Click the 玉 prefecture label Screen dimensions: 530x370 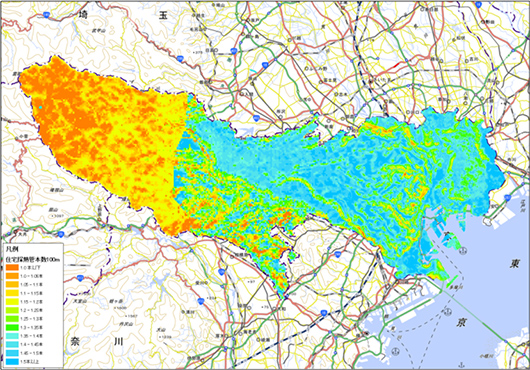point(163,15)
